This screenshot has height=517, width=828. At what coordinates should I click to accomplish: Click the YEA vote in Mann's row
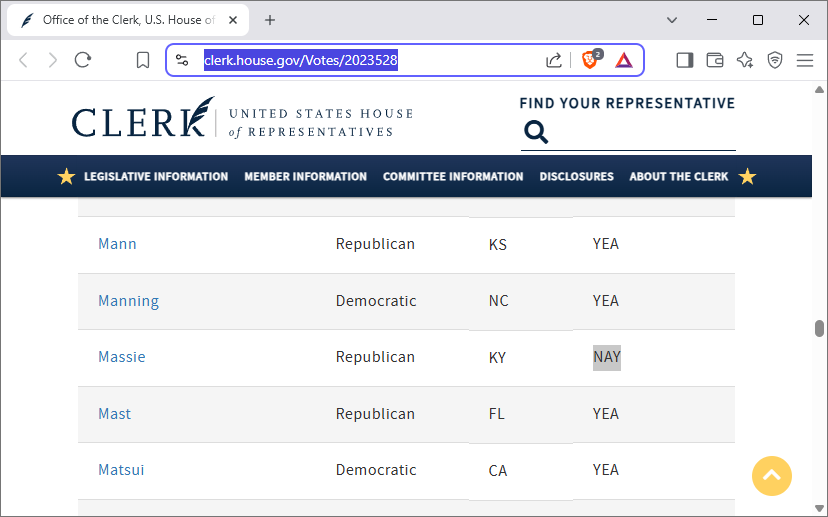coord(606,244)
